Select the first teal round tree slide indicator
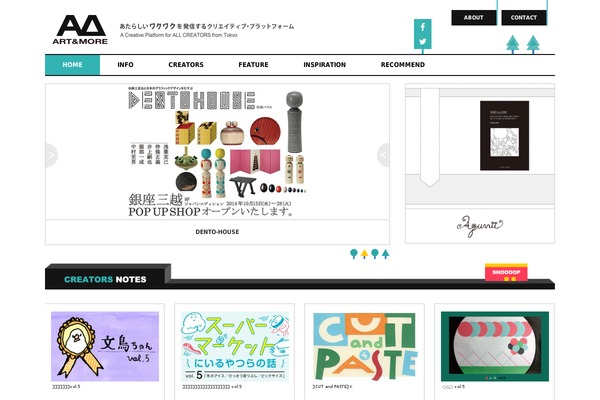Viewport: 600px width, 400px height. (x=354, y=254)
